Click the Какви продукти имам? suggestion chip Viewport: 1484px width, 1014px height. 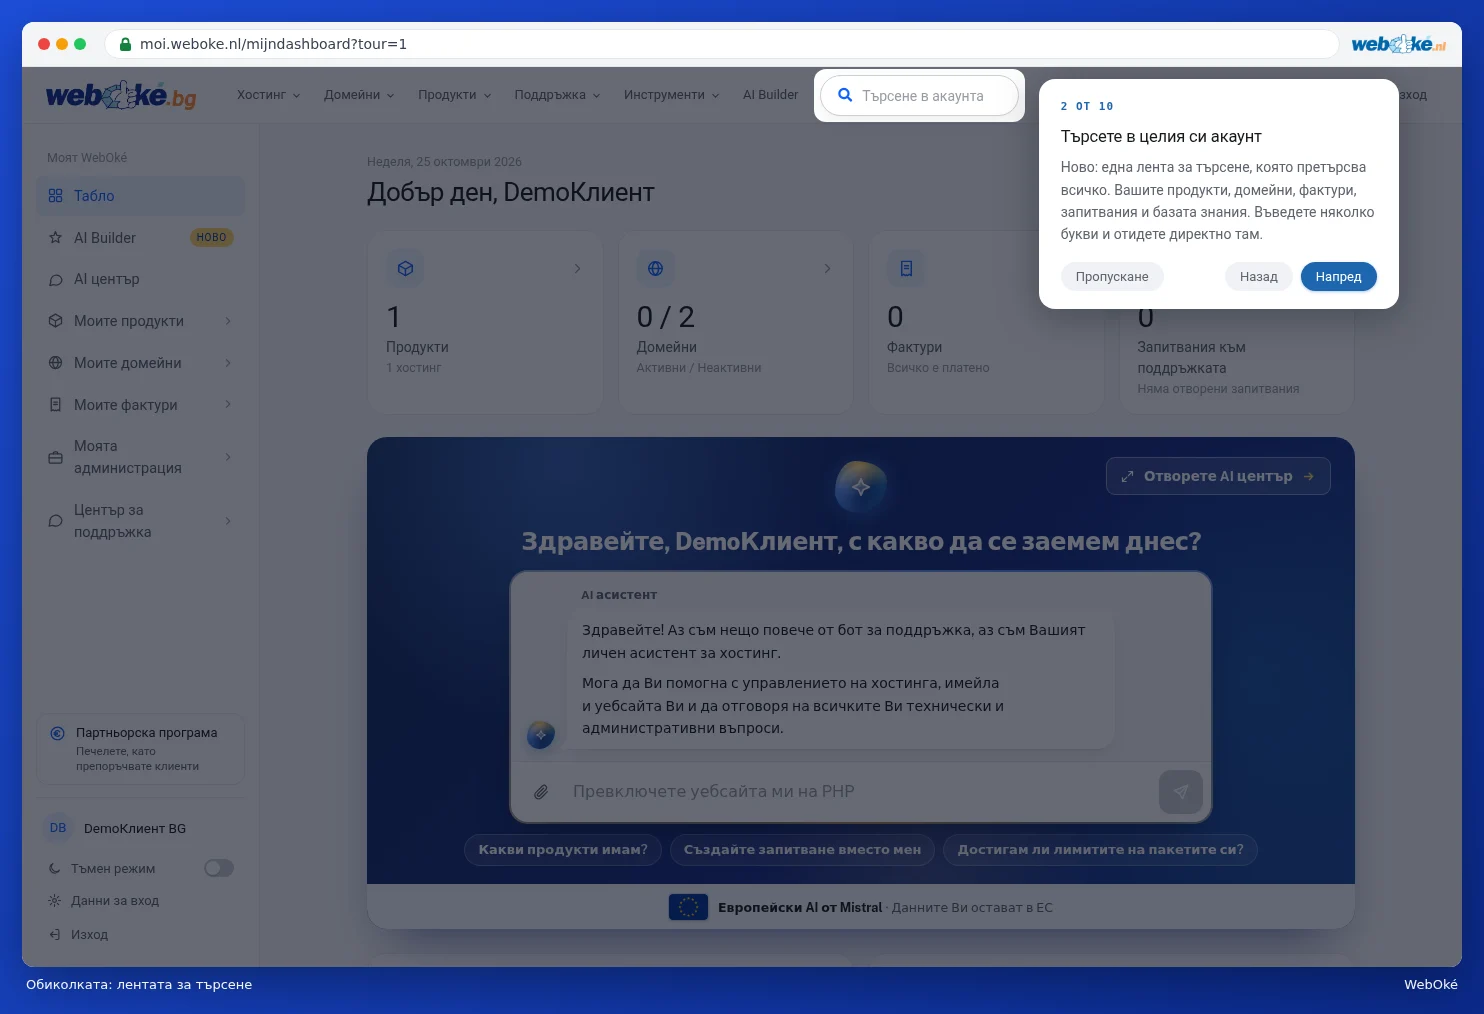pos(563,850)
